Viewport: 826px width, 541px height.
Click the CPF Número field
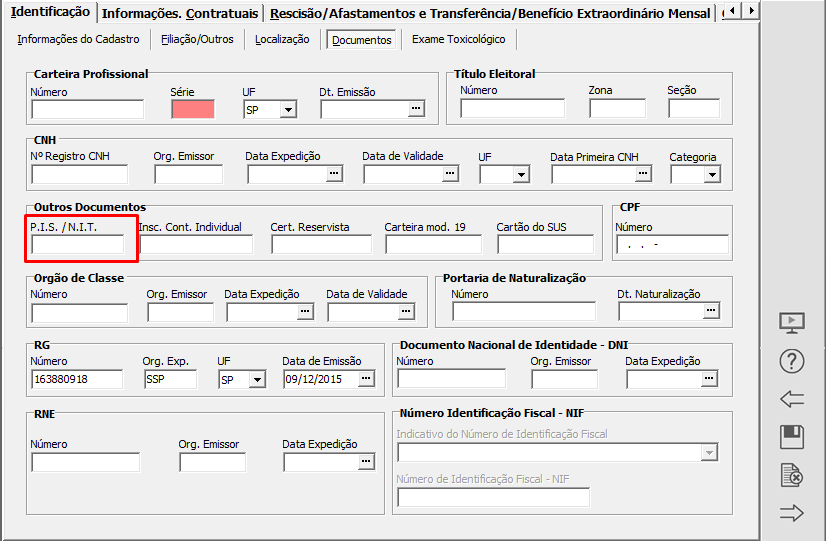(671, 244)
